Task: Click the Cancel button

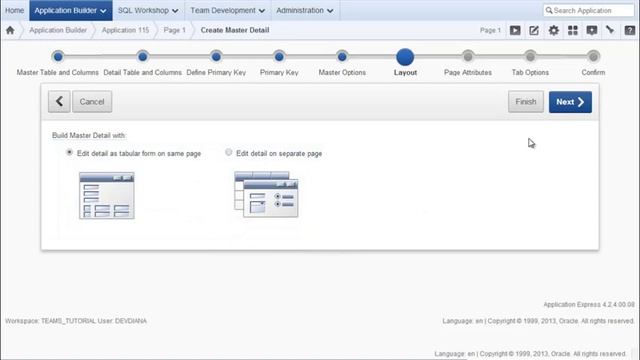Action: [92, 102]
